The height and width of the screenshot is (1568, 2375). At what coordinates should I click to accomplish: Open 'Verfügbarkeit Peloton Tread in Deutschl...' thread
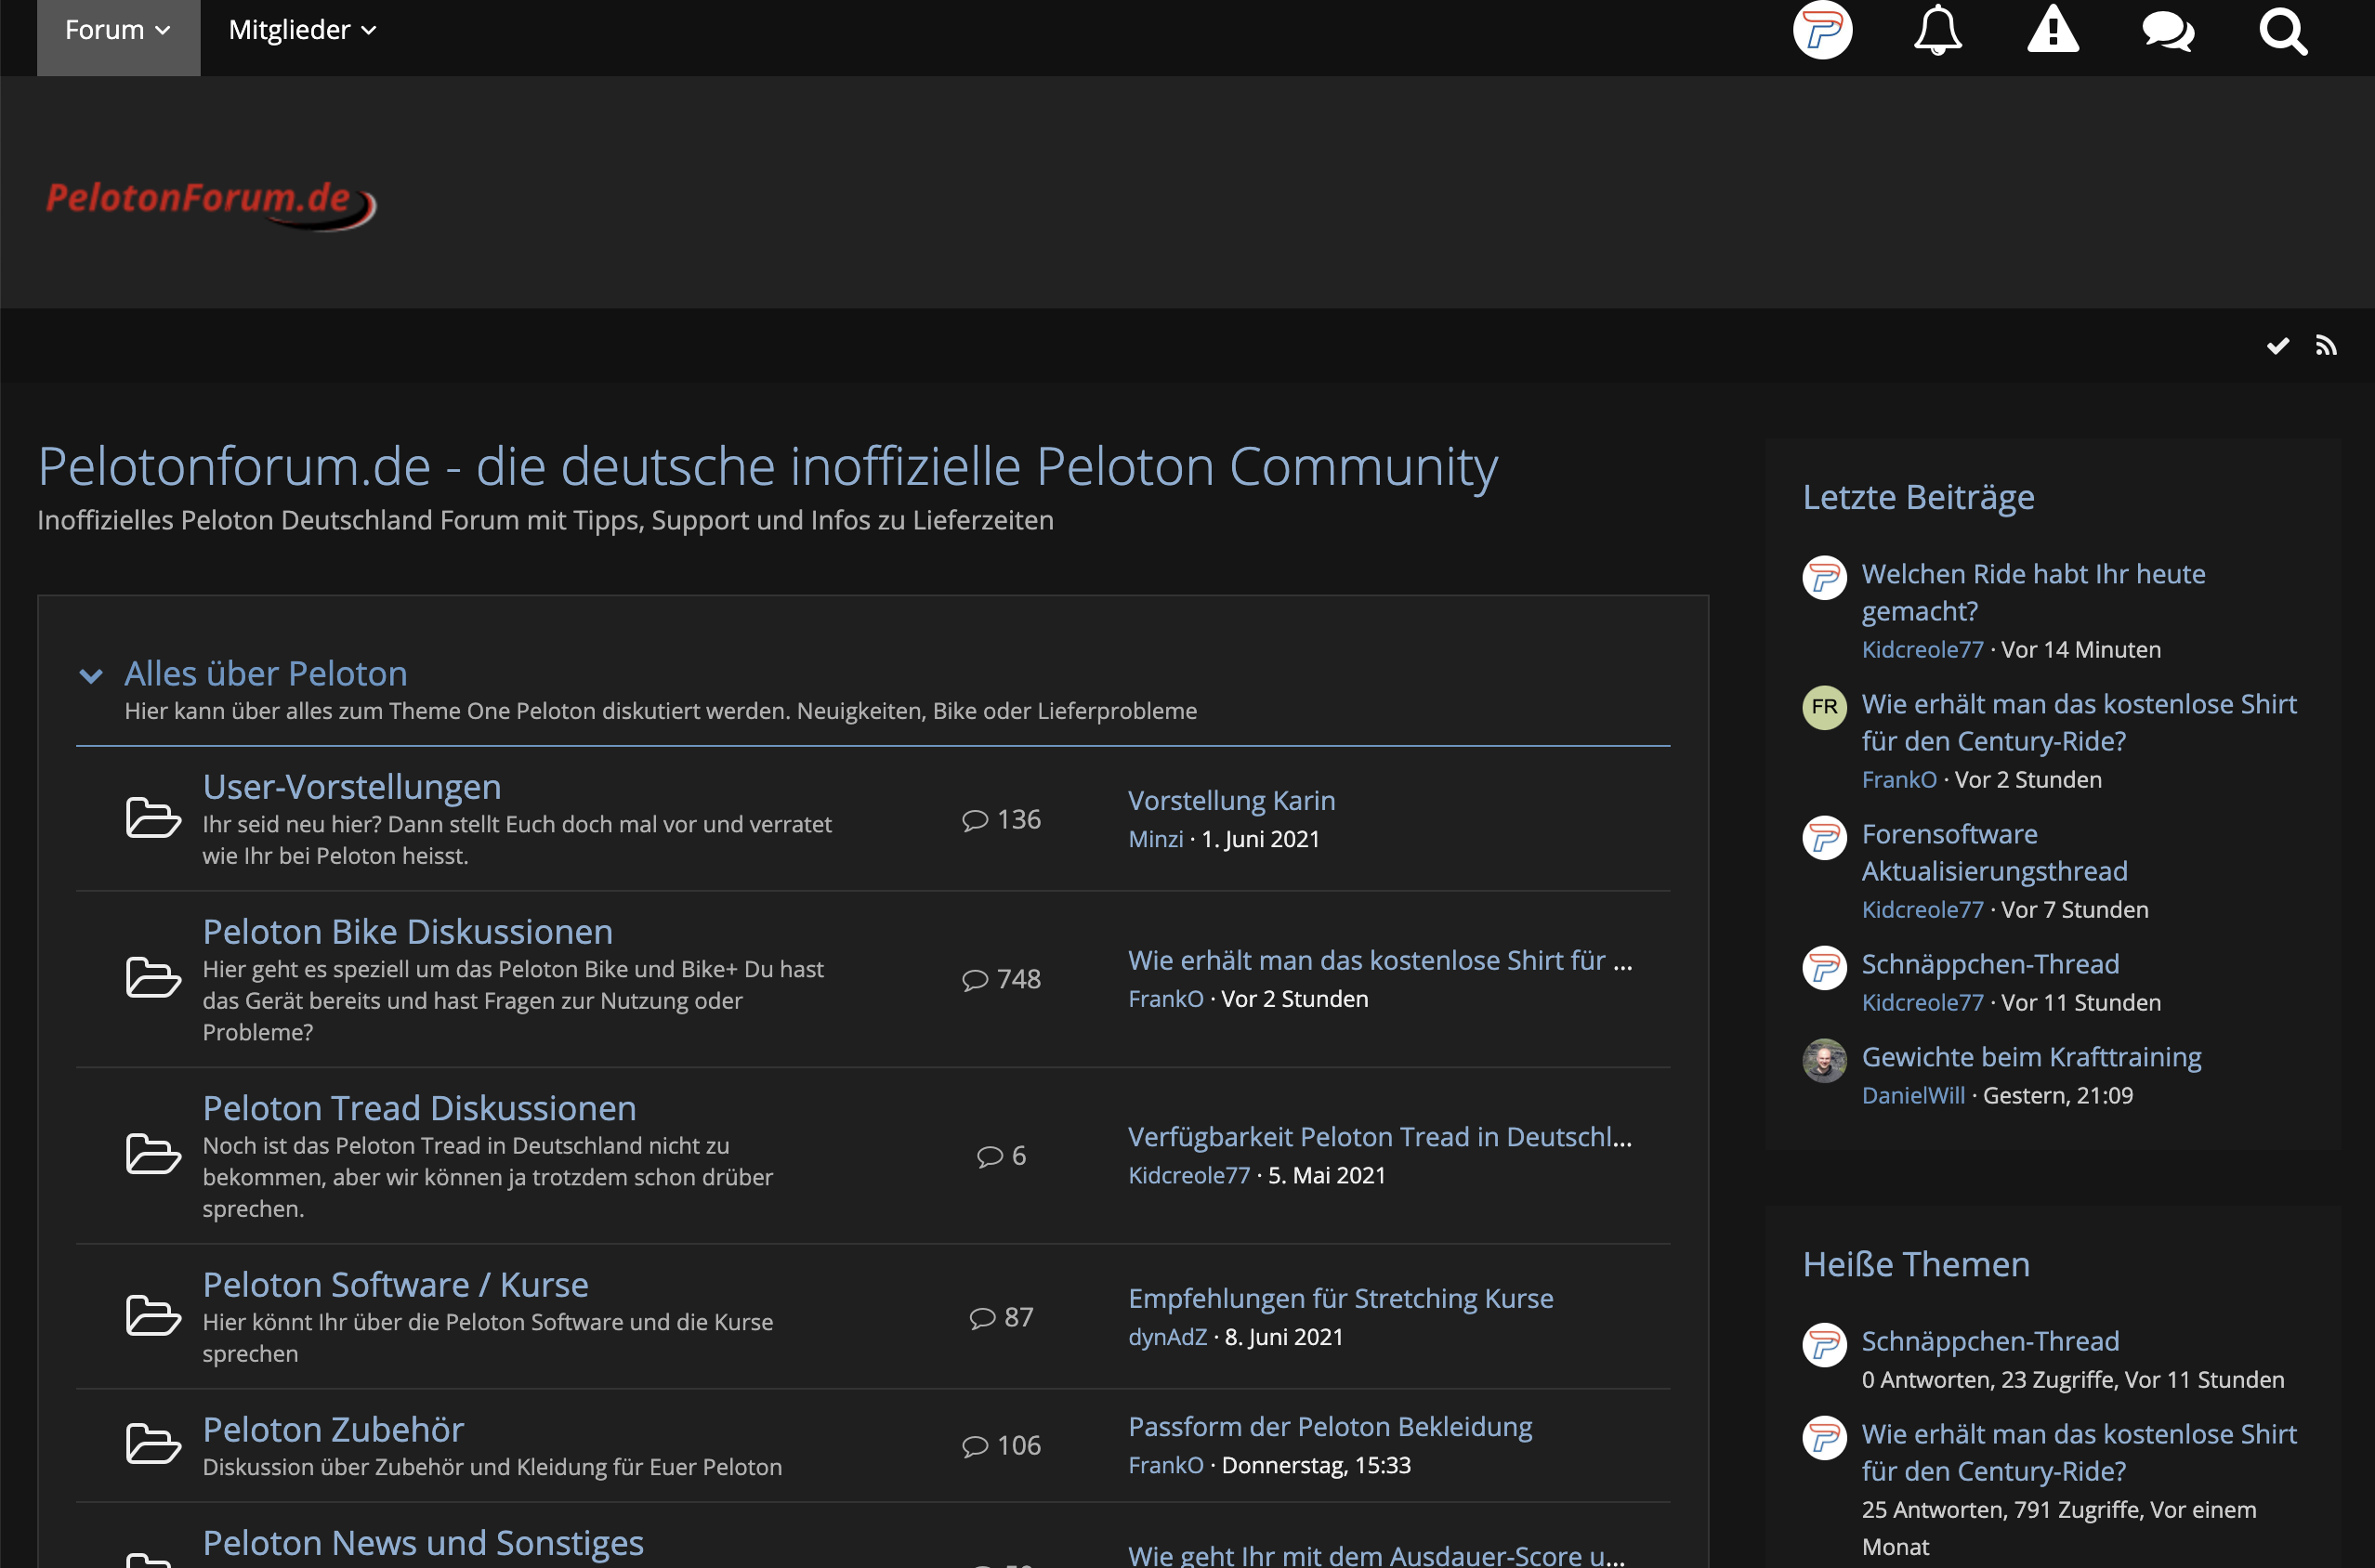point(1380,1137)
